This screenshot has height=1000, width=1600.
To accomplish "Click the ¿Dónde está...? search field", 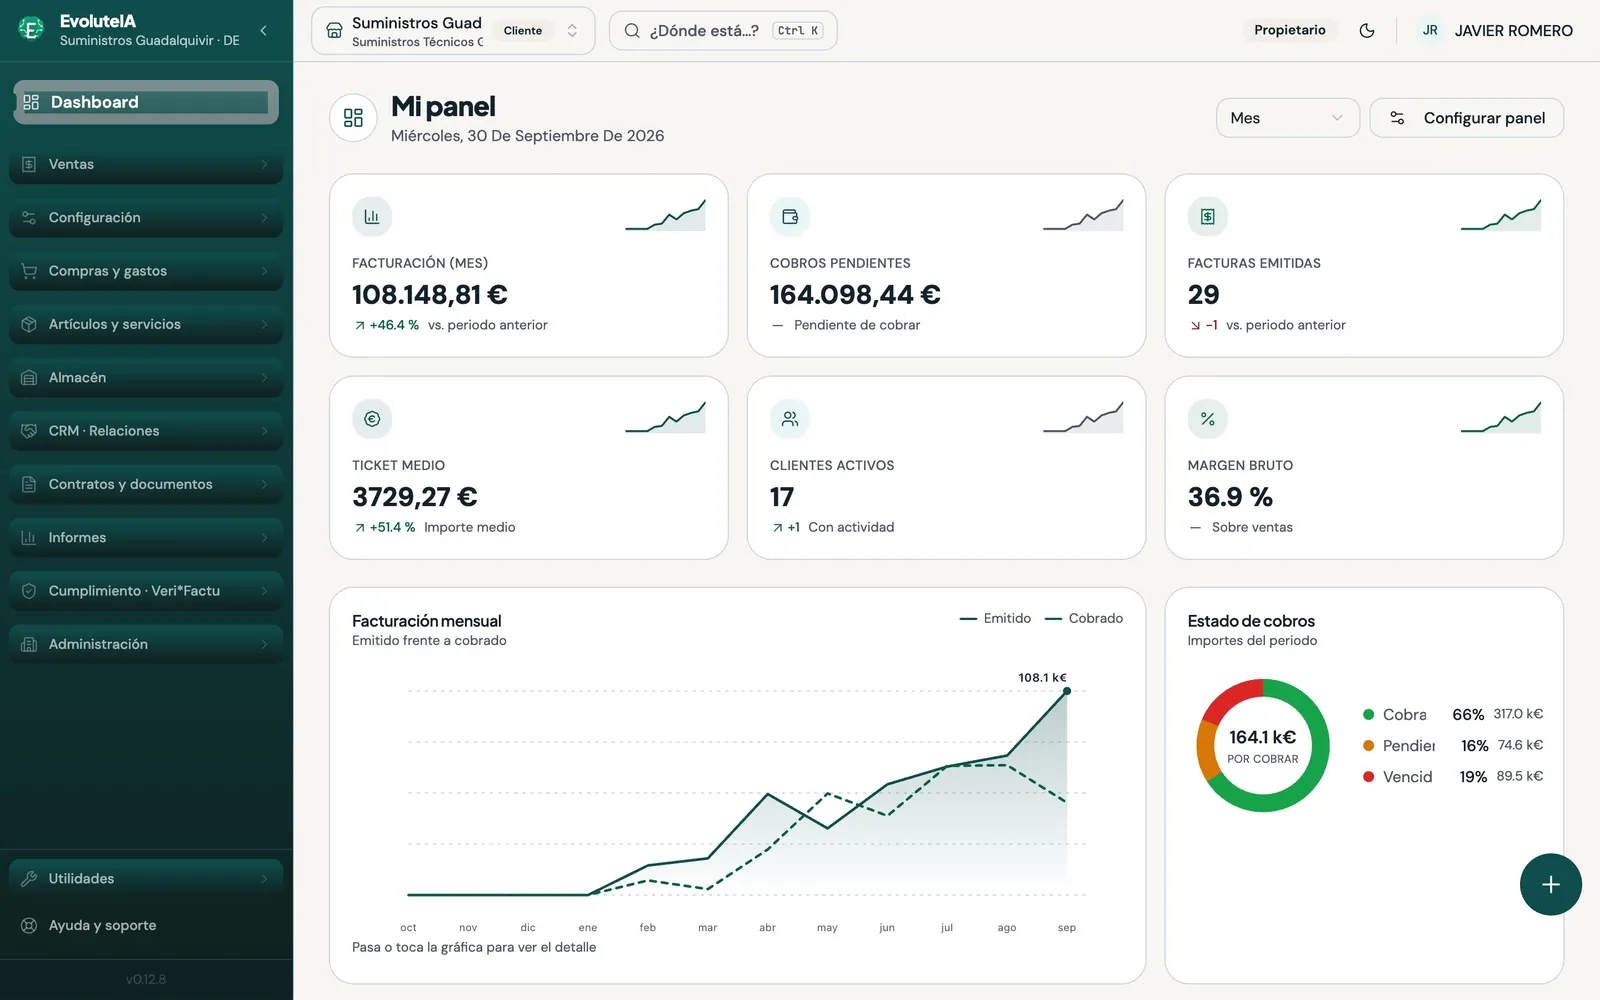I will (x=723, y=31).
